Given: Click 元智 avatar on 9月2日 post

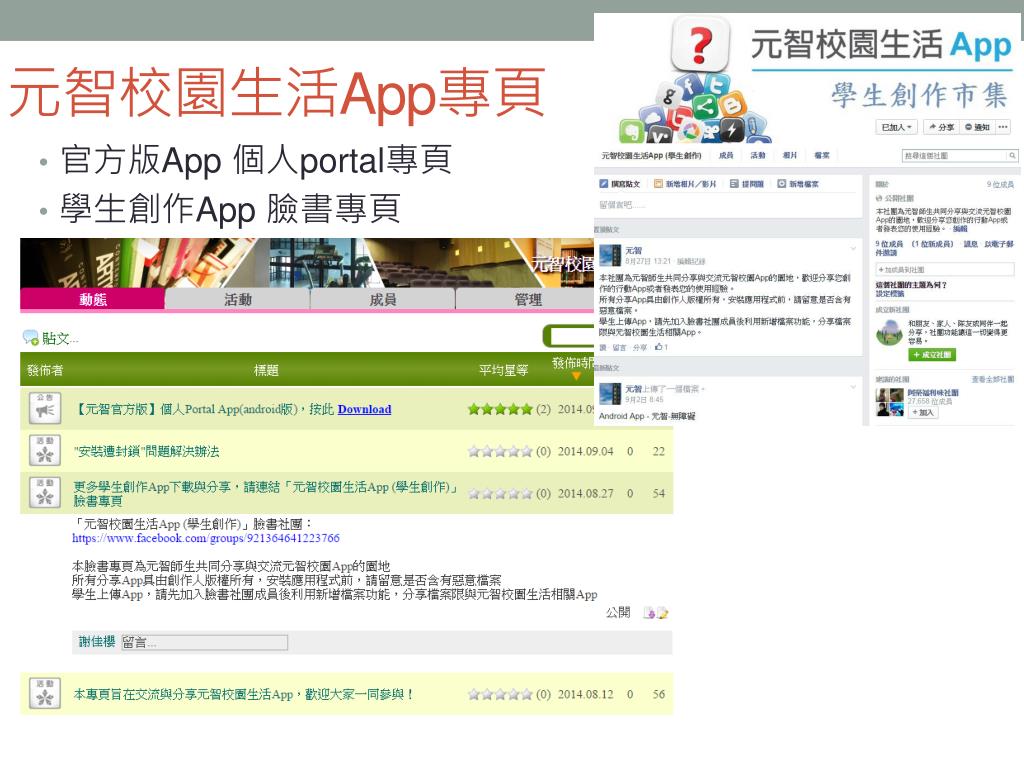Looking at the screenshot, I should pos(610,394).
